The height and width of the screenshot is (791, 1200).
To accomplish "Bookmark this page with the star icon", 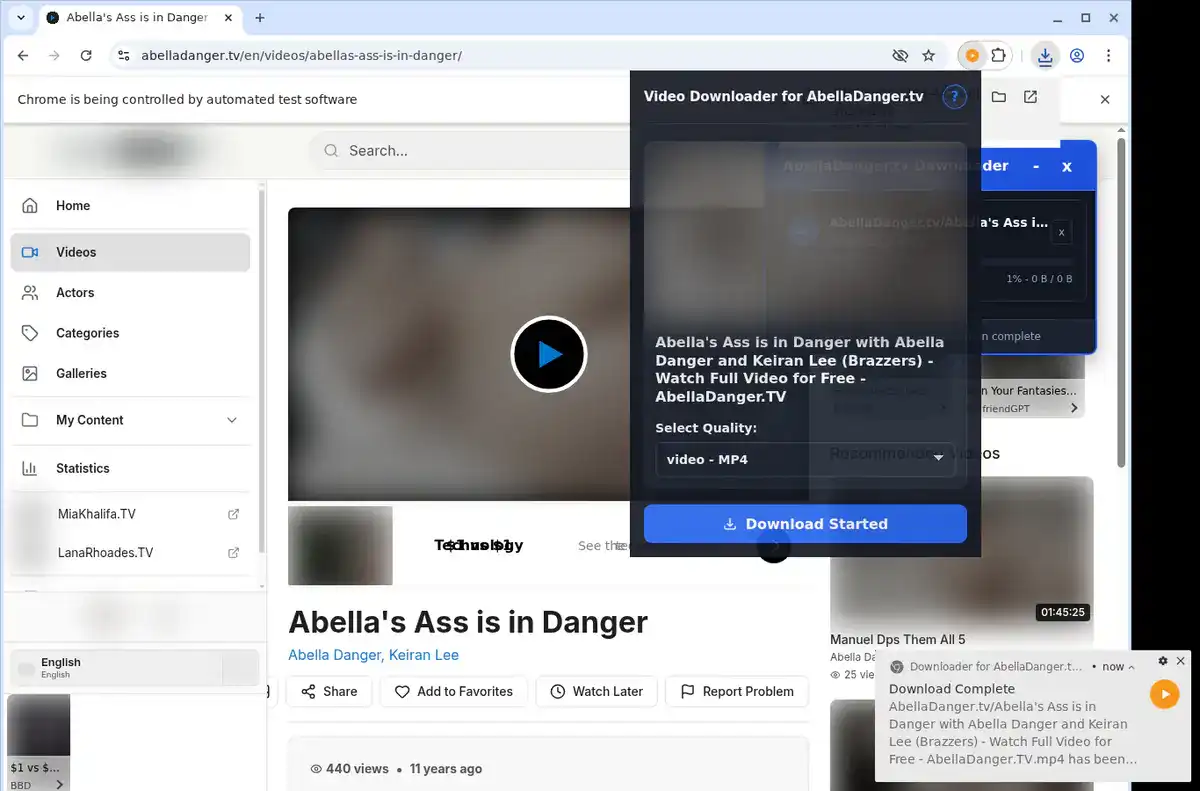I will point(929,56).
